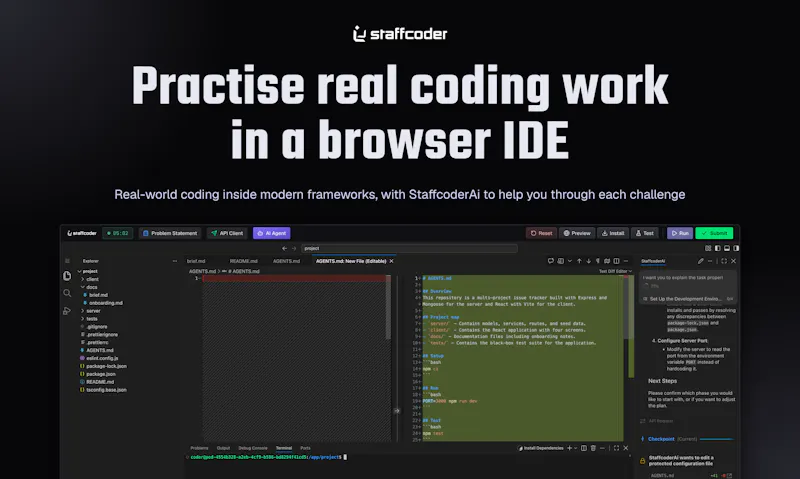The width and height of the screenshot is (800, 479).
Task: Switch to the brief.md editor tab
Action: [x=196, y=261]
